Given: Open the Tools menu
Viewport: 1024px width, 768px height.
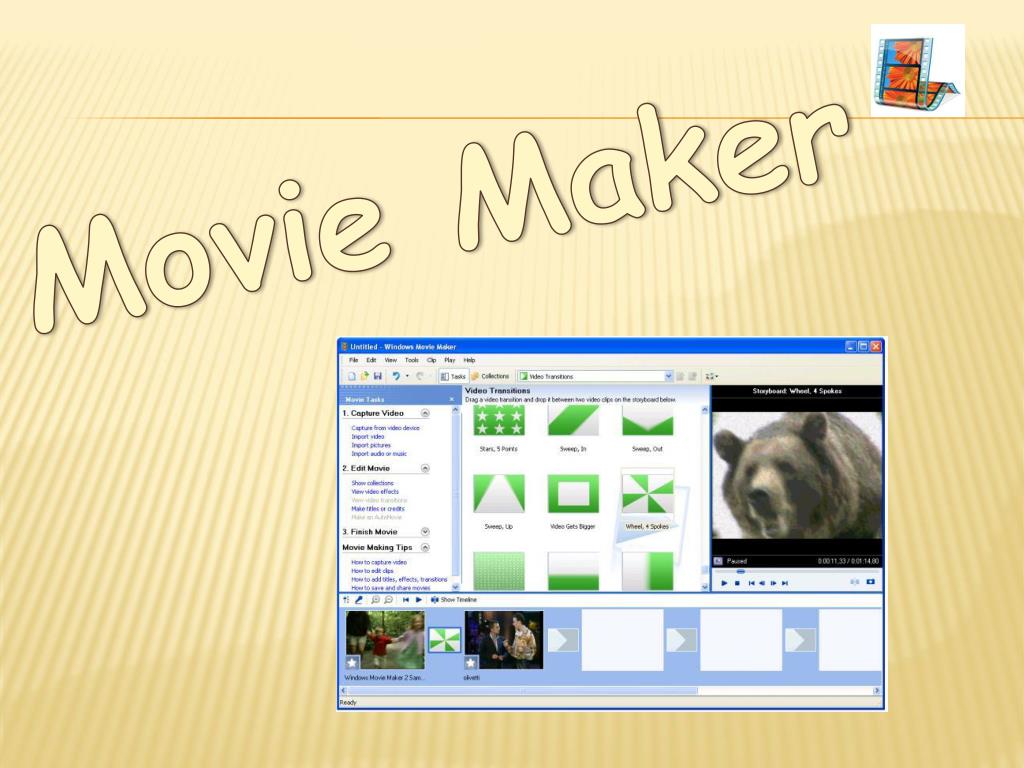Looking at the screenshot, I should (x=411, y=360).
